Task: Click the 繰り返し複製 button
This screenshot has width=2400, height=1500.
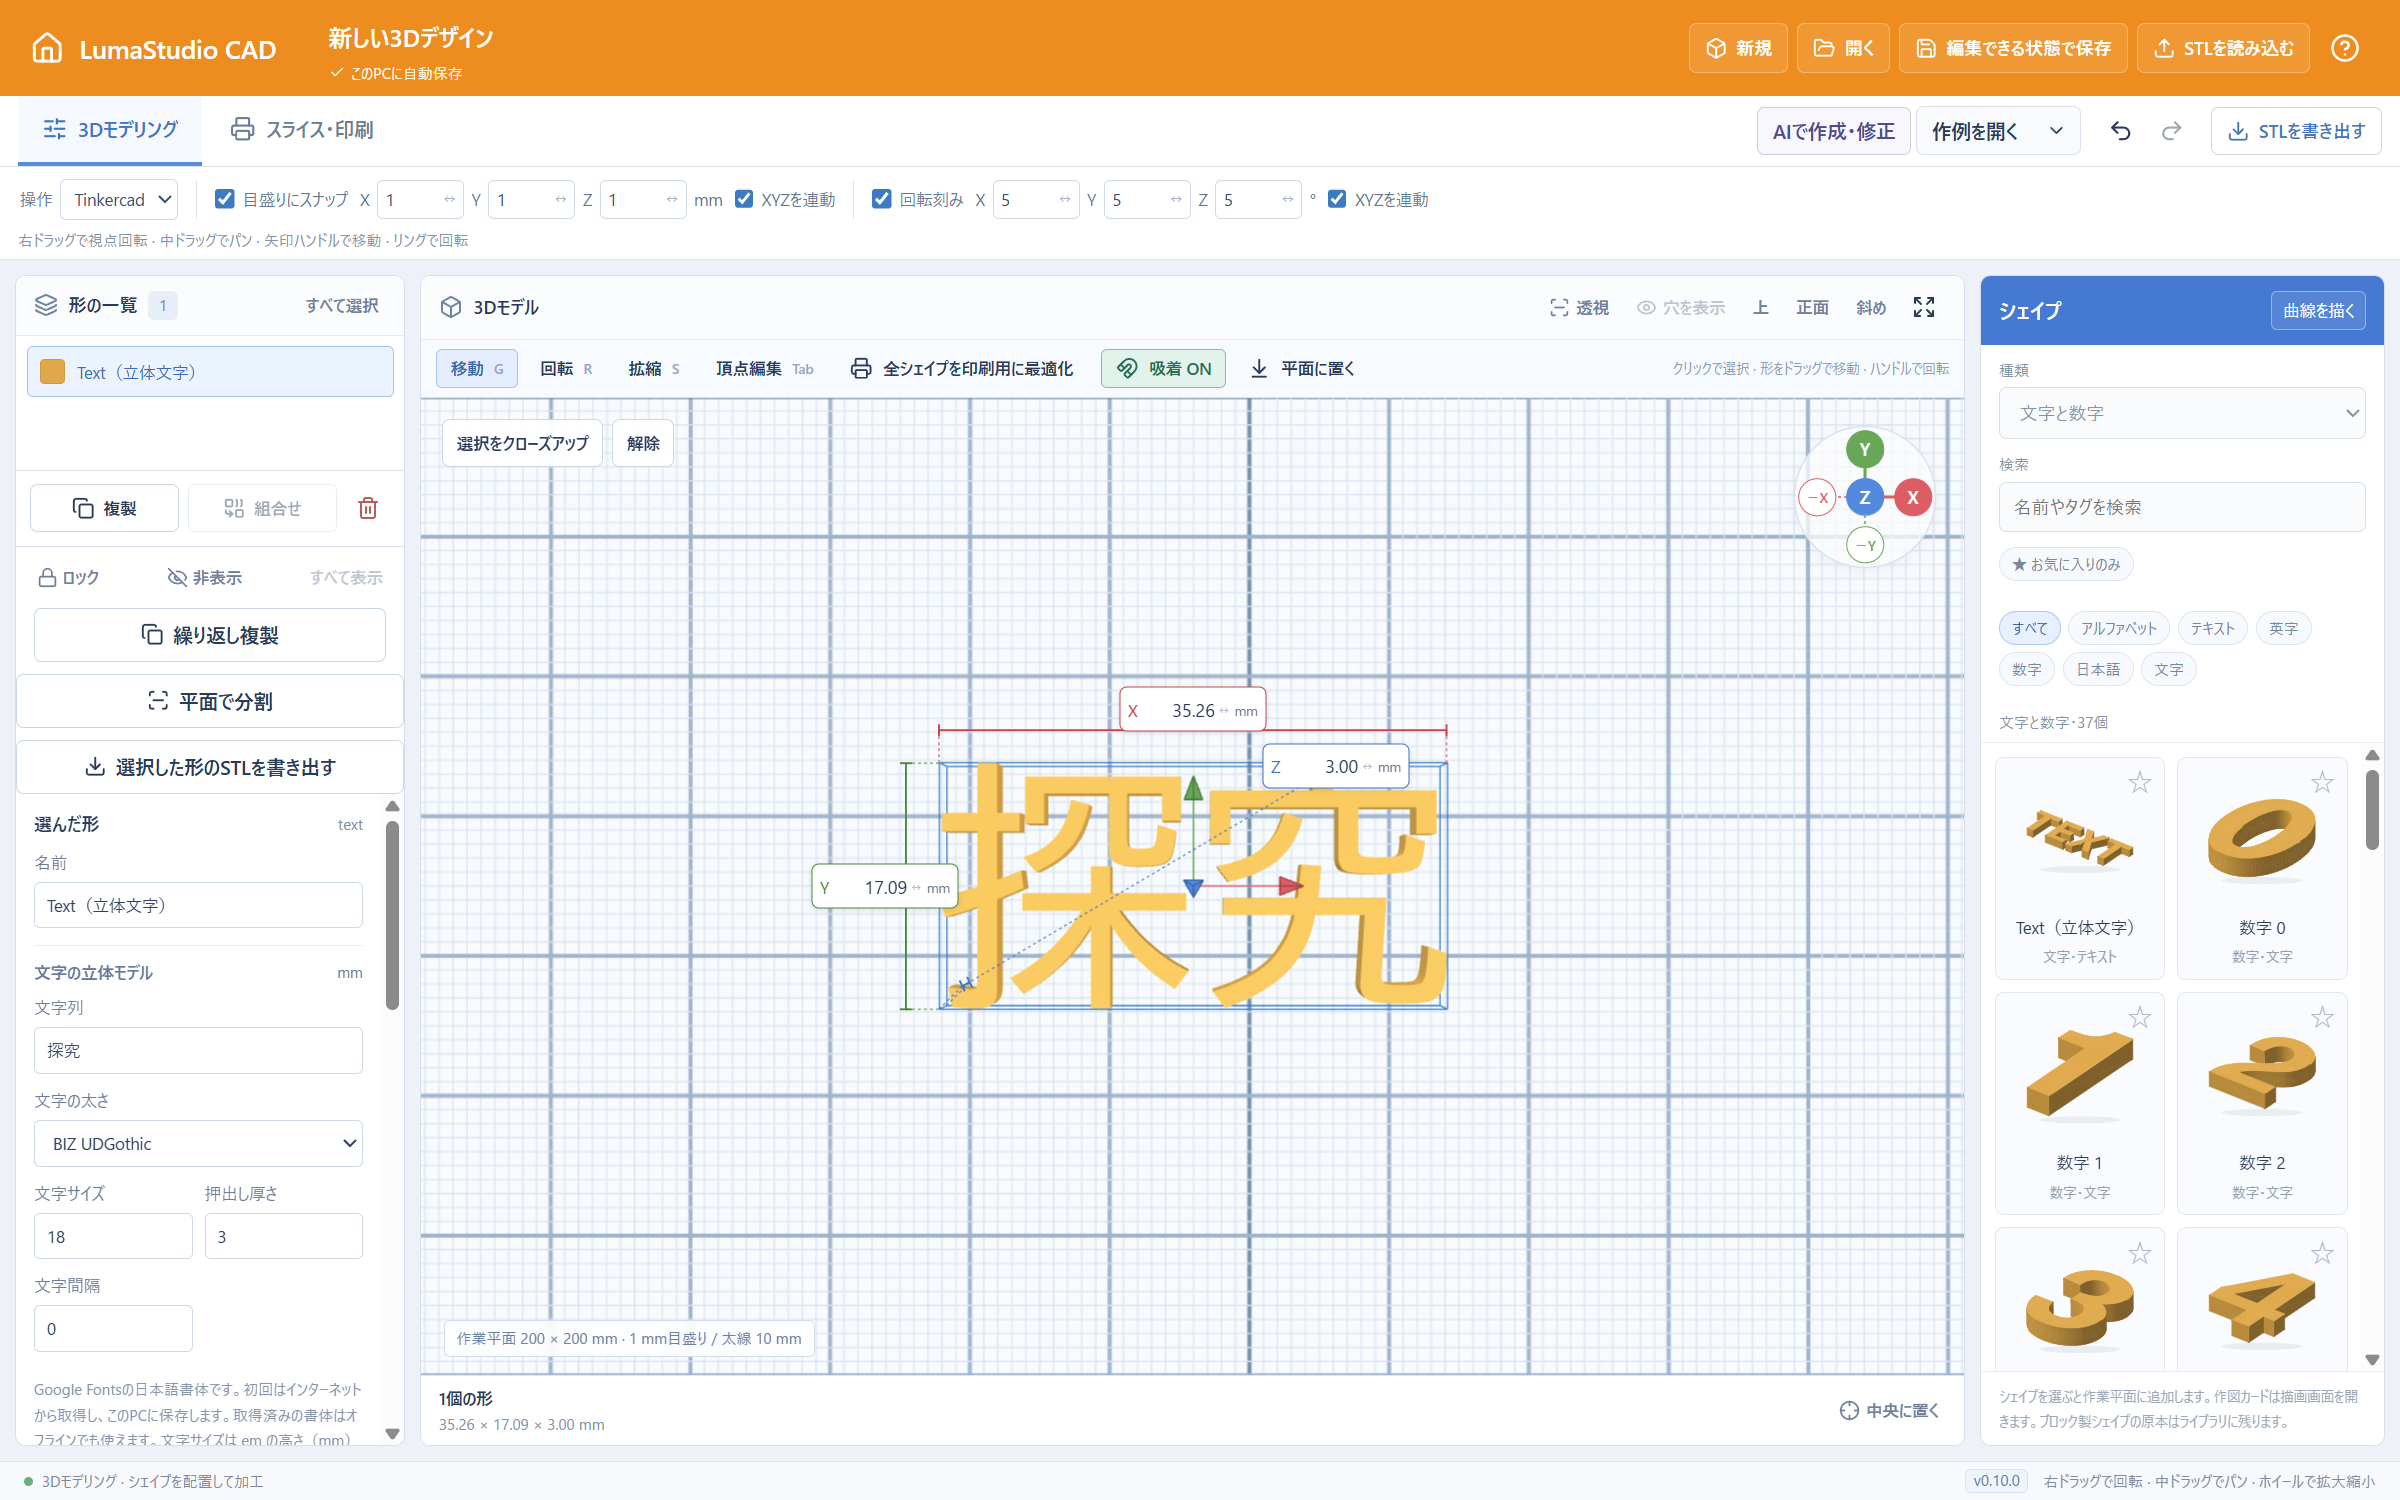Action: [210, 635]
